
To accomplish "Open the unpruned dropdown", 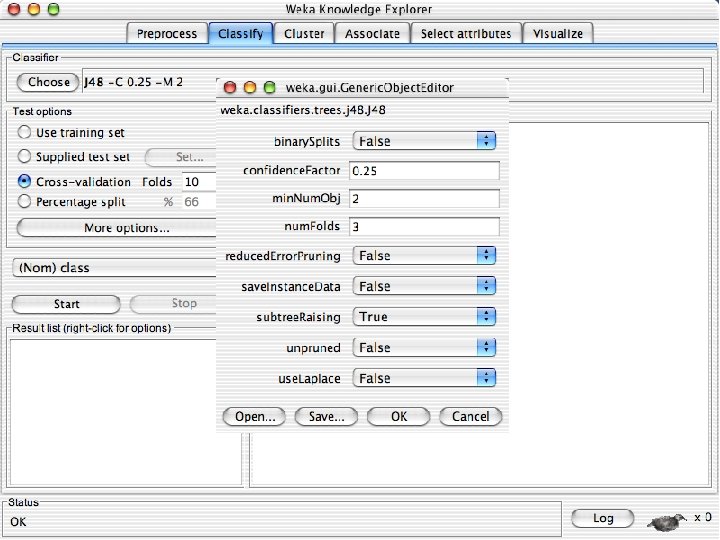I will pyautogui.click(x=424, y=348).
